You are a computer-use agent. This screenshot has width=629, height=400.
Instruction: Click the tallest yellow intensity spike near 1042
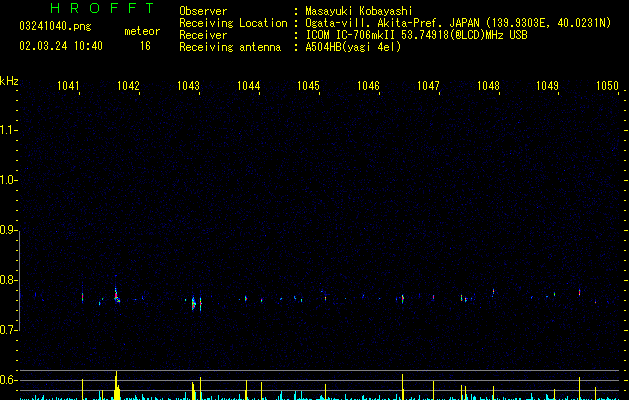[x=117, y=385]
